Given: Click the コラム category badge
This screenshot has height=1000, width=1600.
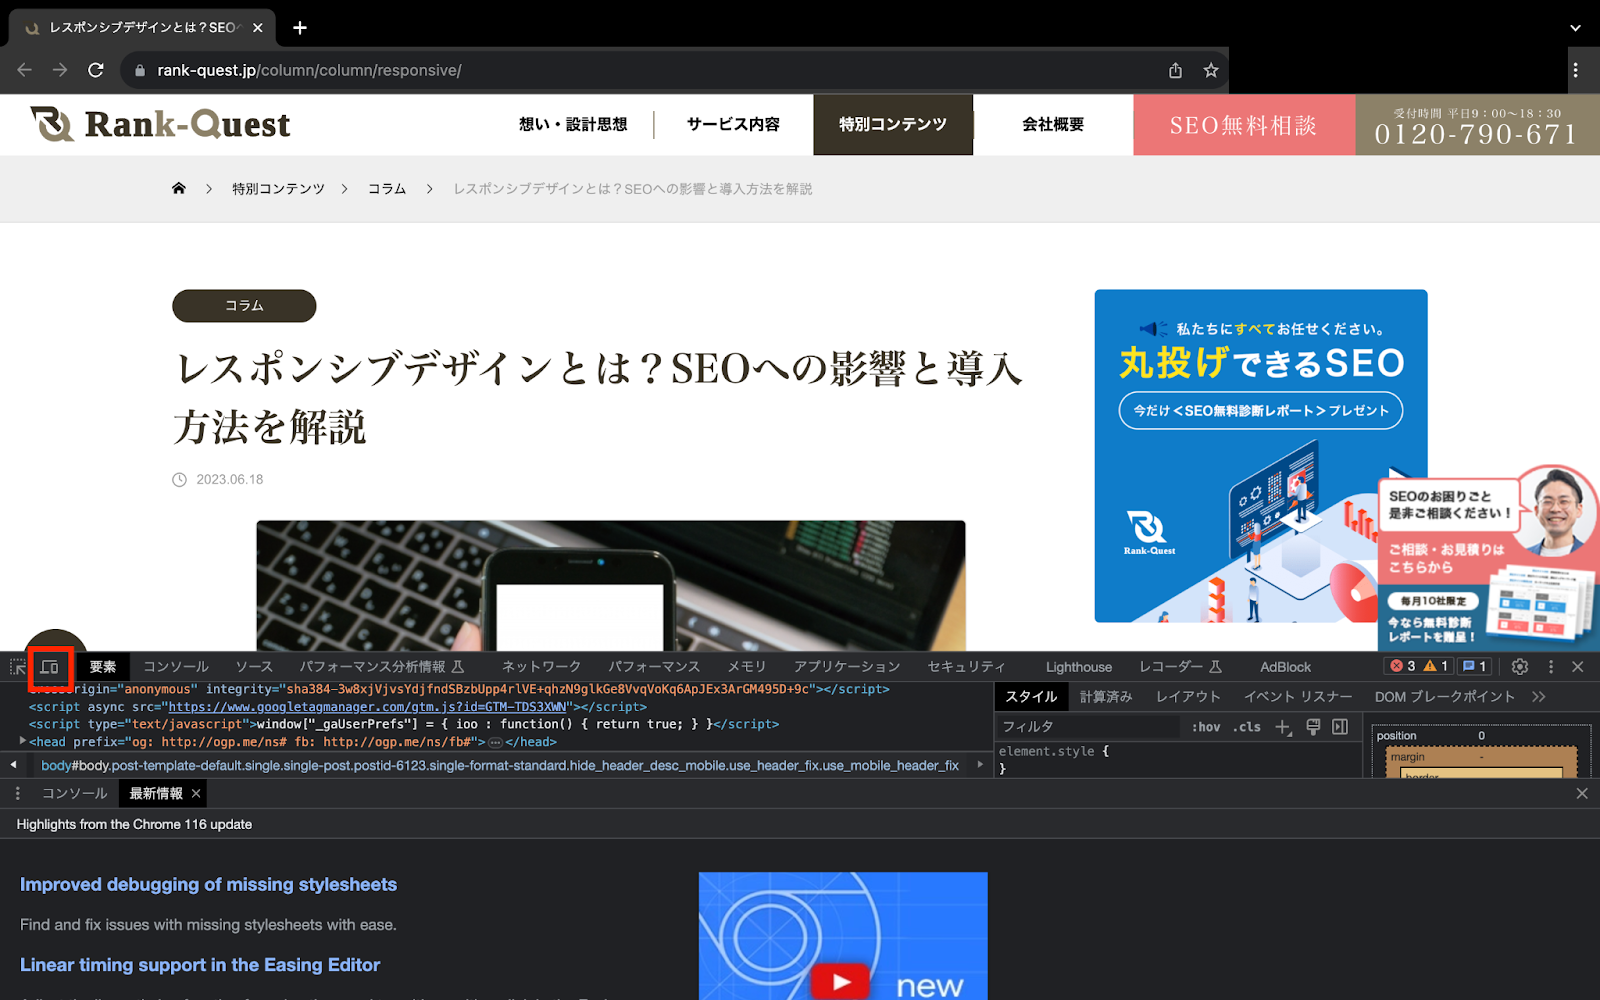Looking at the screenshot, I should [x=244, y=306].
